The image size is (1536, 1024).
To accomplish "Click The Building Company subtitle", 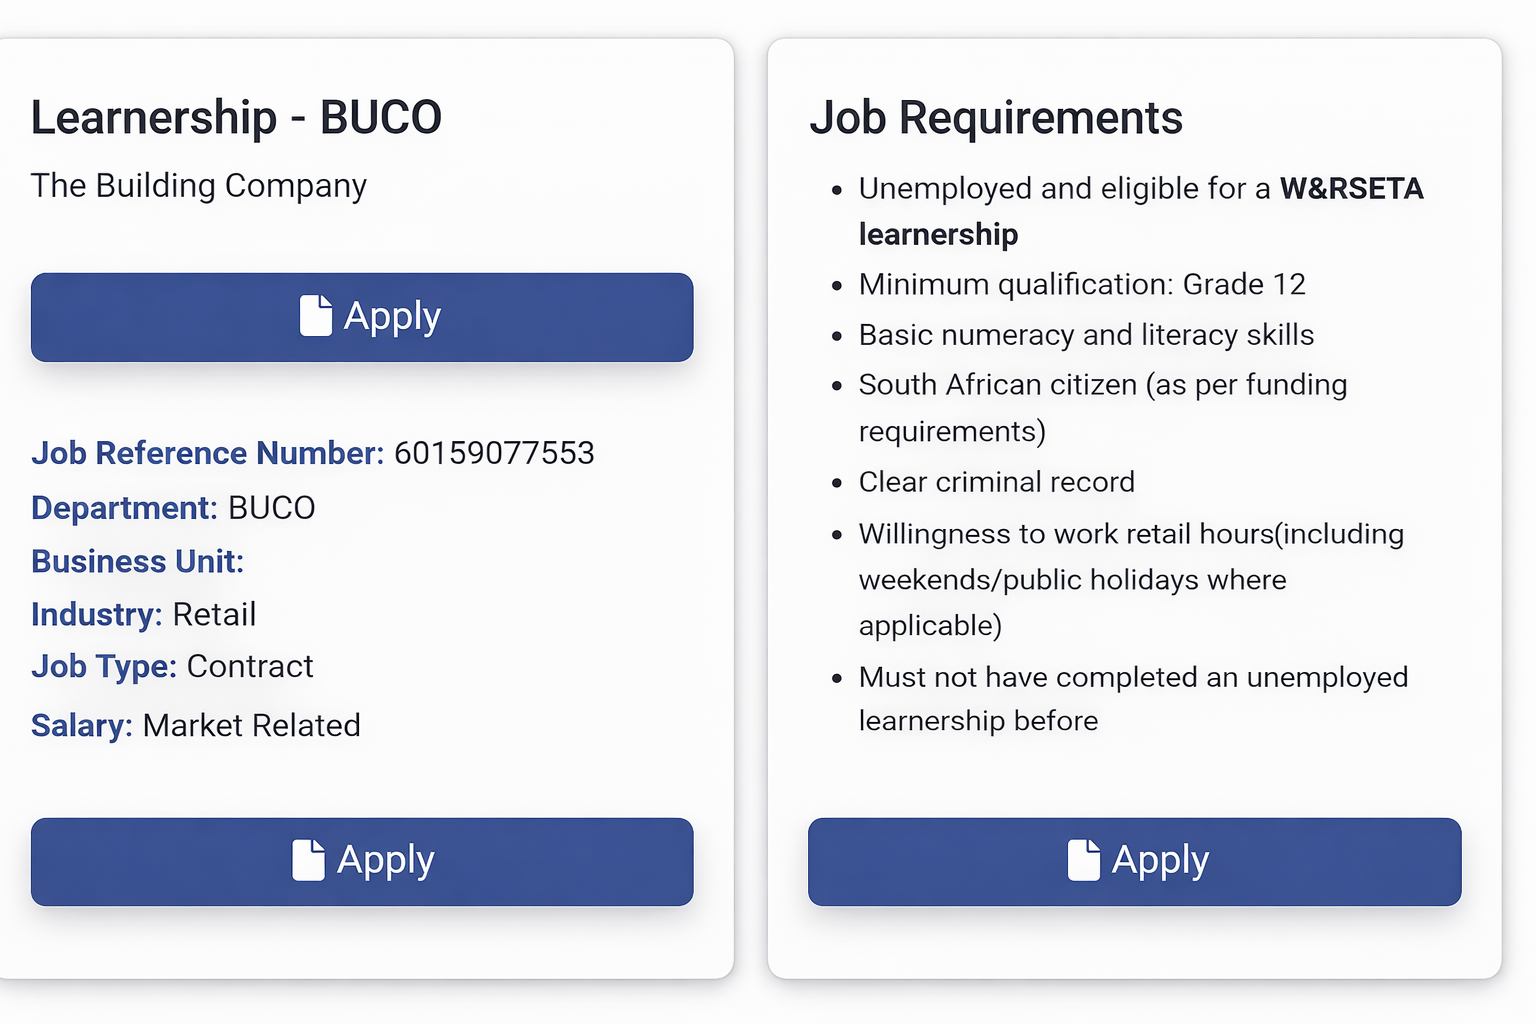I will tap(199, 186).
